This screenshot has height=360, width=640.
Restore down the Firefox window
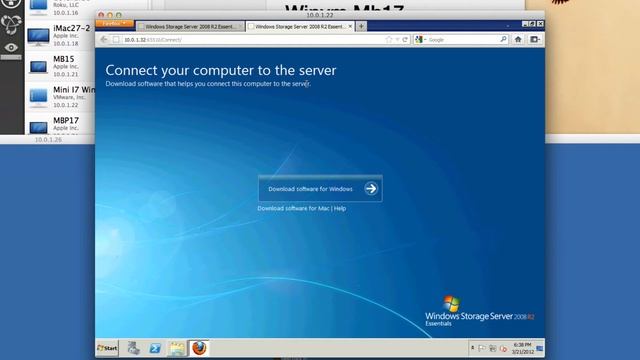pyautogui.click(x=532, y=24)
